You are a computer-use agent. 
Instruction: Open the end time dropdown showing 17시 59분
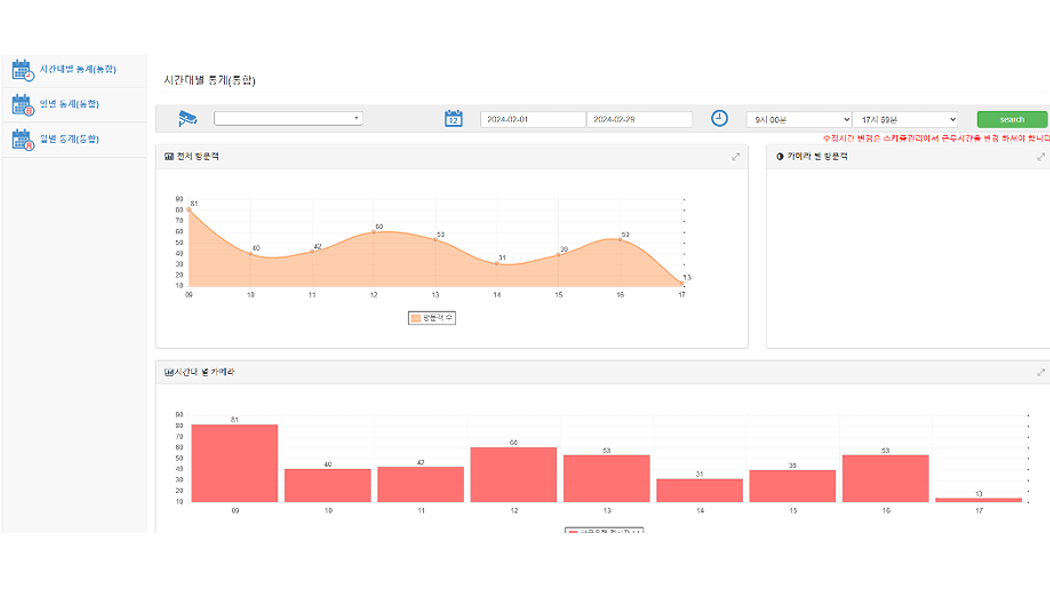point(905,119)
